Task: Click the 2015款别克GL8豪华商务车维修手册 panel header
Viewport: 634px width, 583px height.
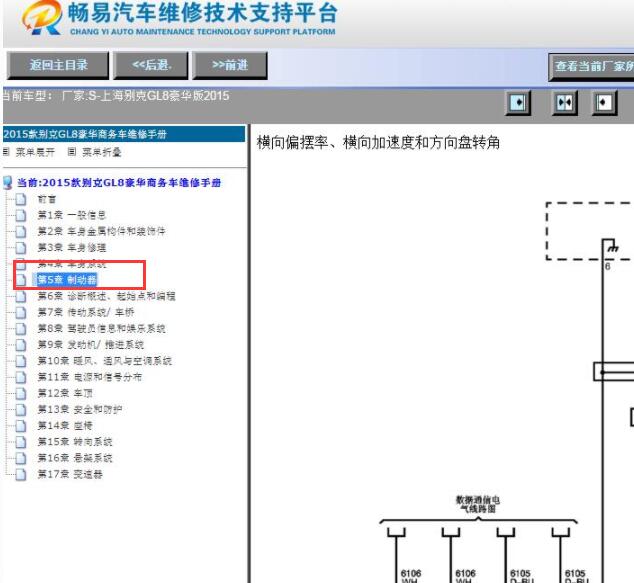Action: click(124, 134)
